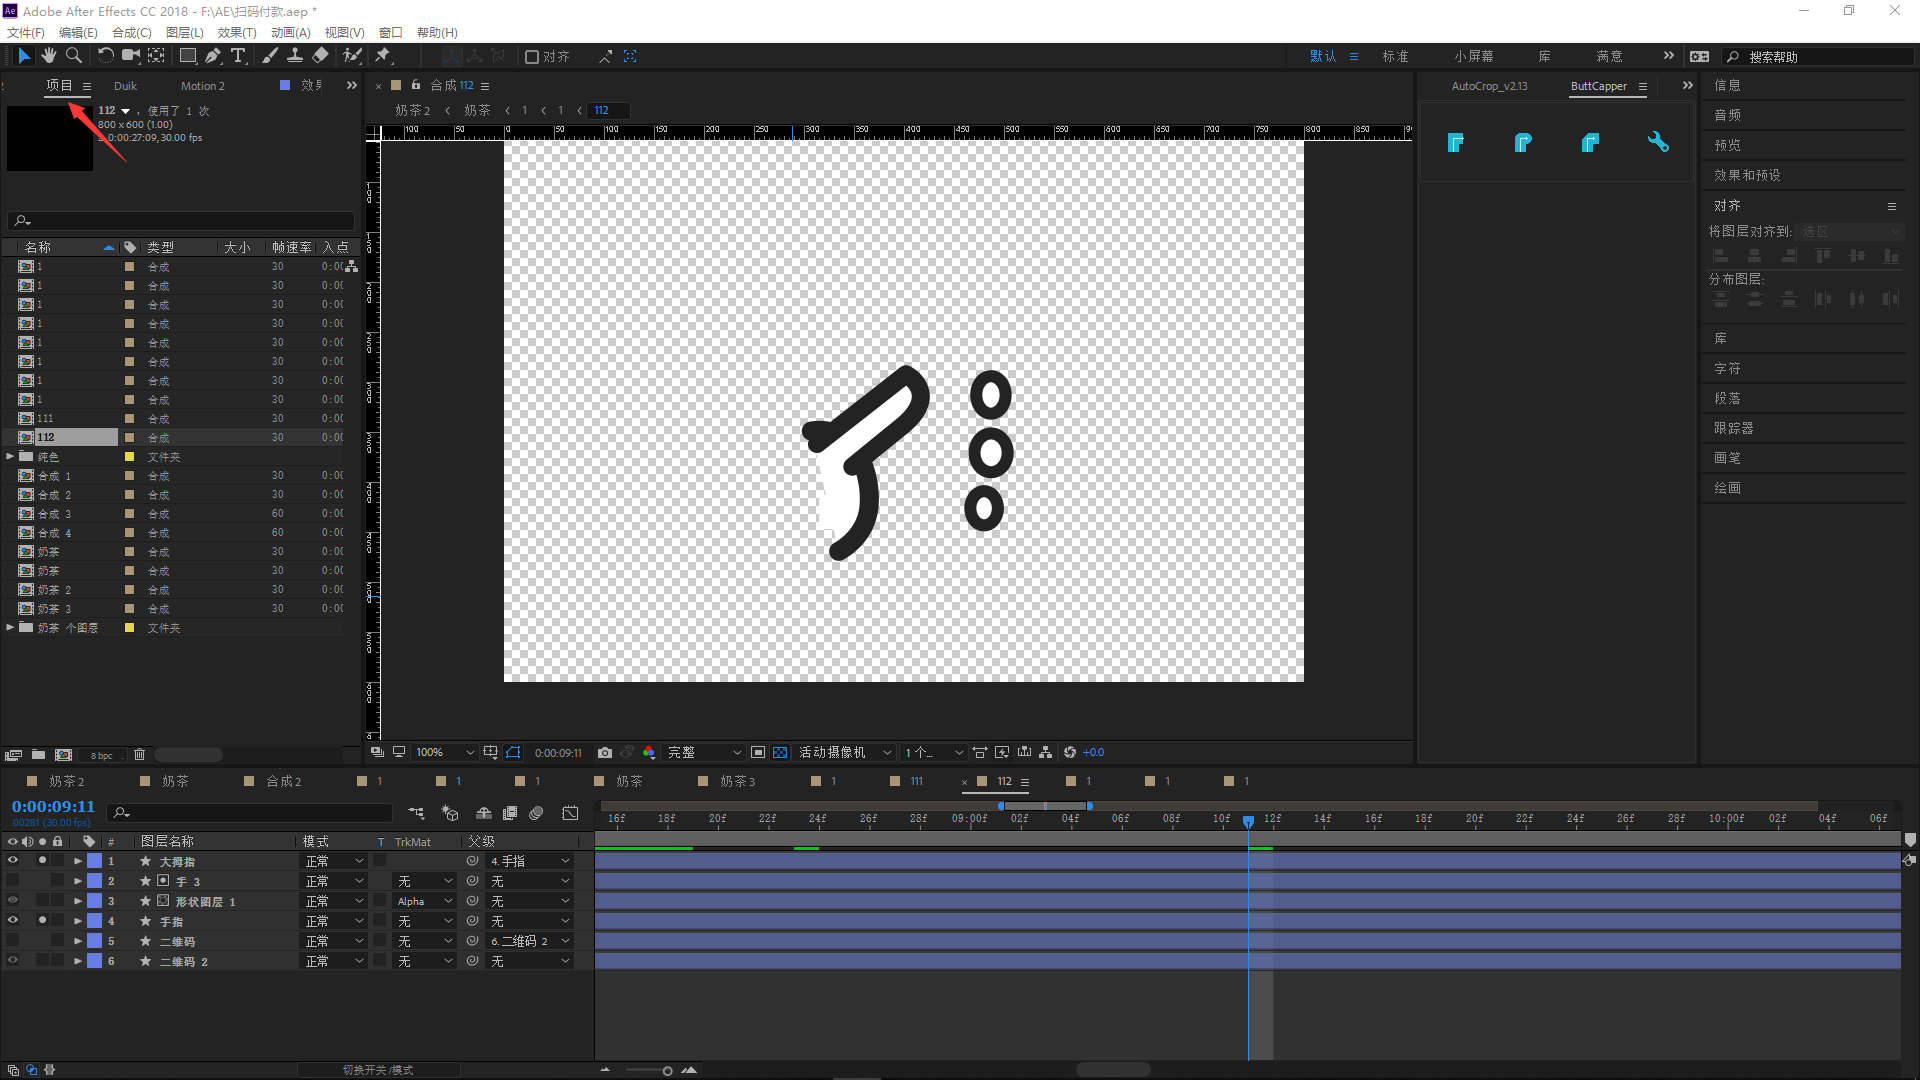Choose the Horizontal Type tool
This screenshot has width=1920, height=1080.
coord(238,56)
